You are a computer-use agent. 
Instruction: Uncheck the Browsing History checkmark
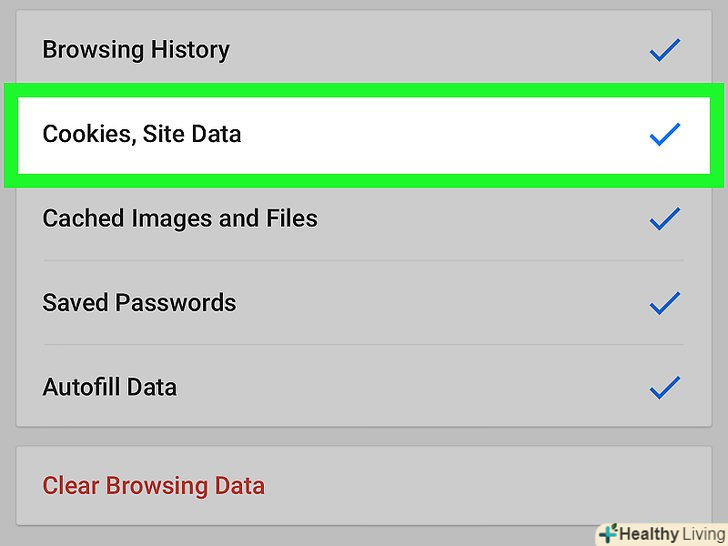point(664,50)
